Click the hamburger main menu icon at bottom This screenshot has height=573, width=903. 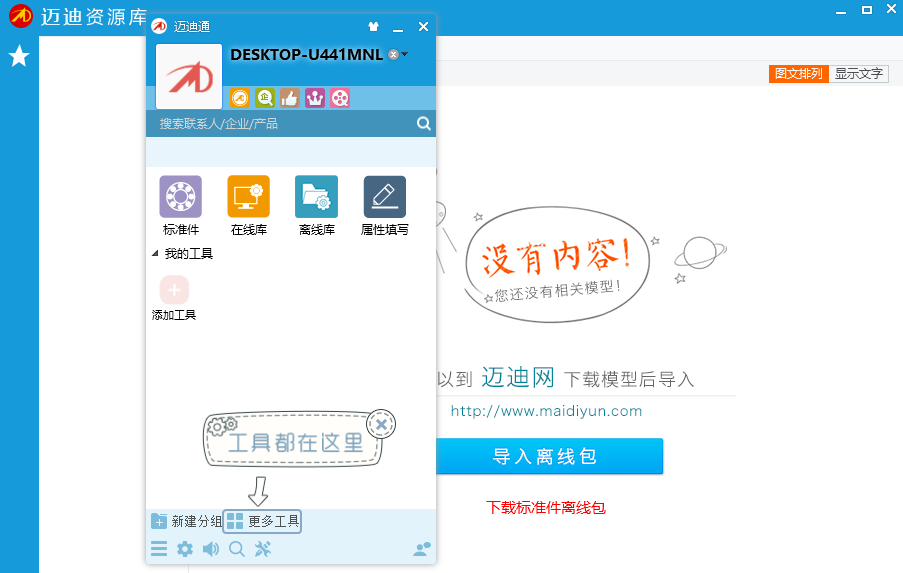point(159,549)
